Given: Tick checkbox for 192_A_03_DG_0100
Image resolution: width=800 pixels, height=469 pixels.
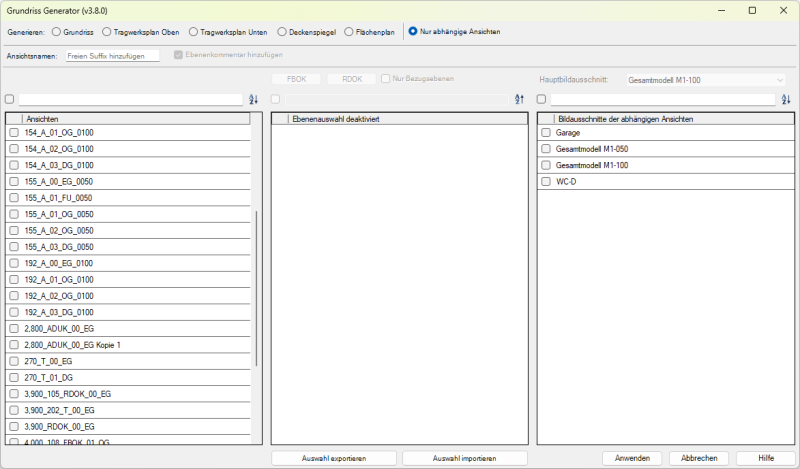Looking at the screenshot, I should pyautogui.click(x=14, y=312).
